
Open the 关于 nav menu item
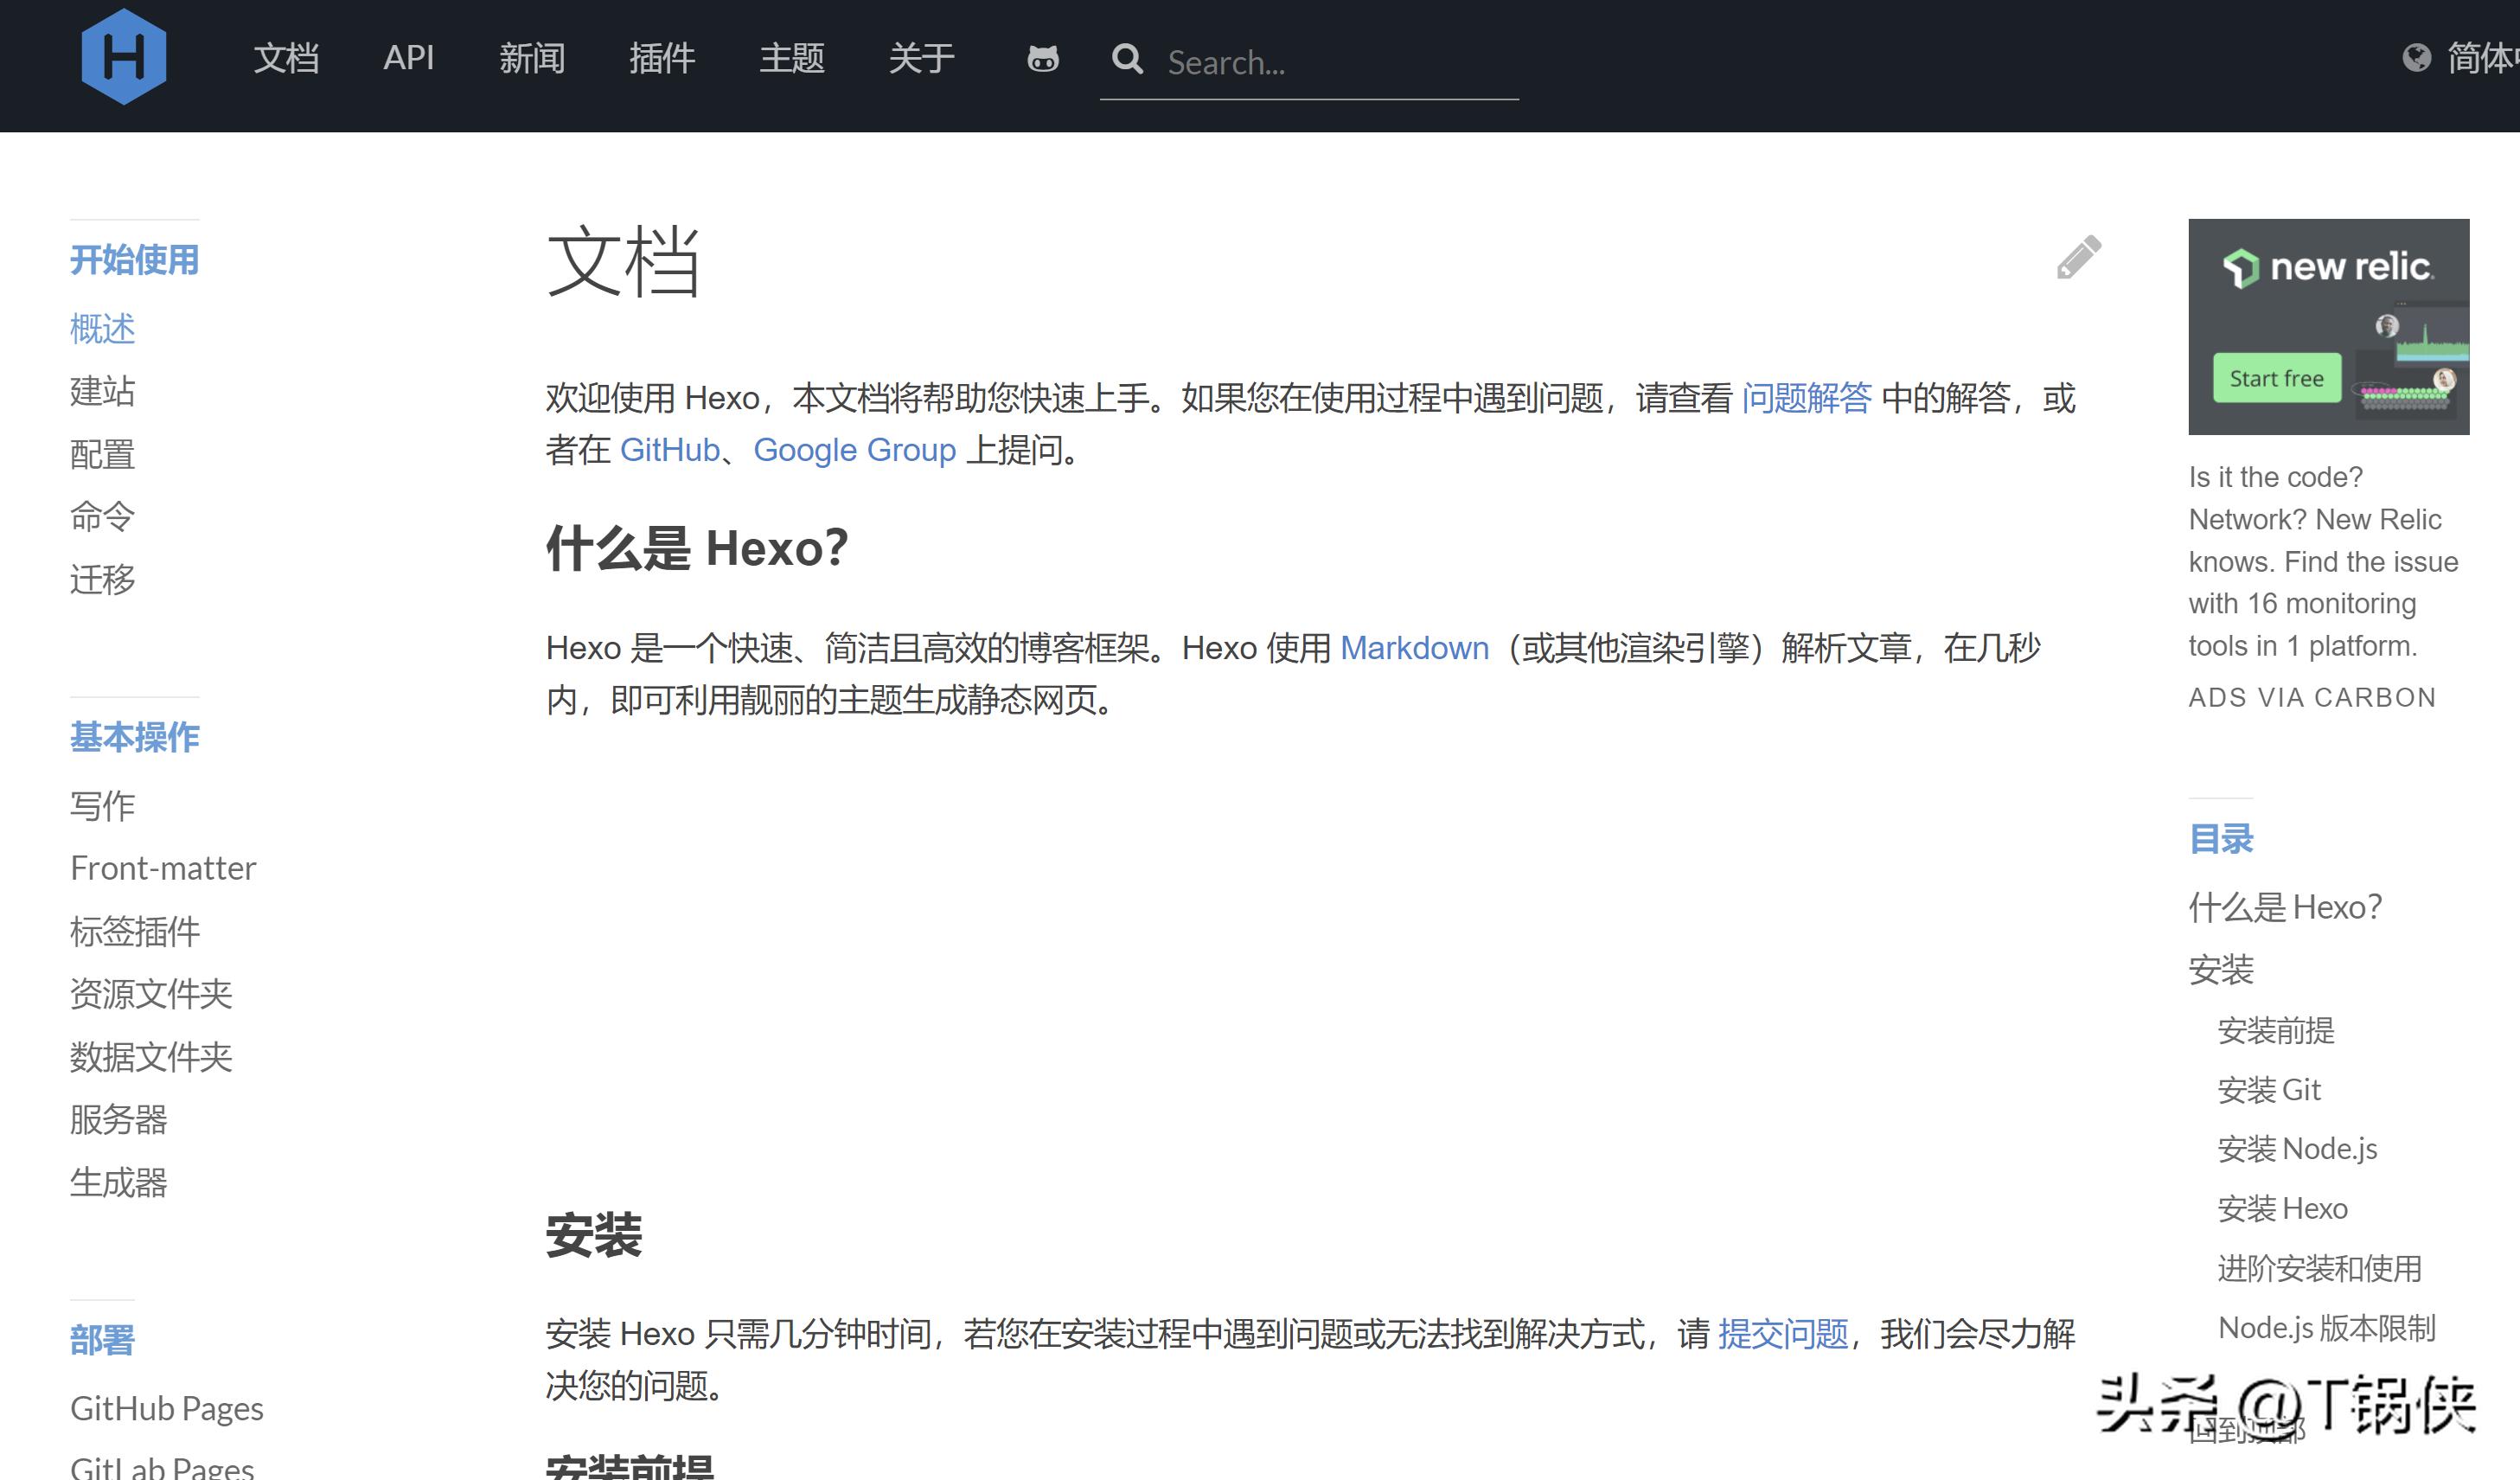922,58
